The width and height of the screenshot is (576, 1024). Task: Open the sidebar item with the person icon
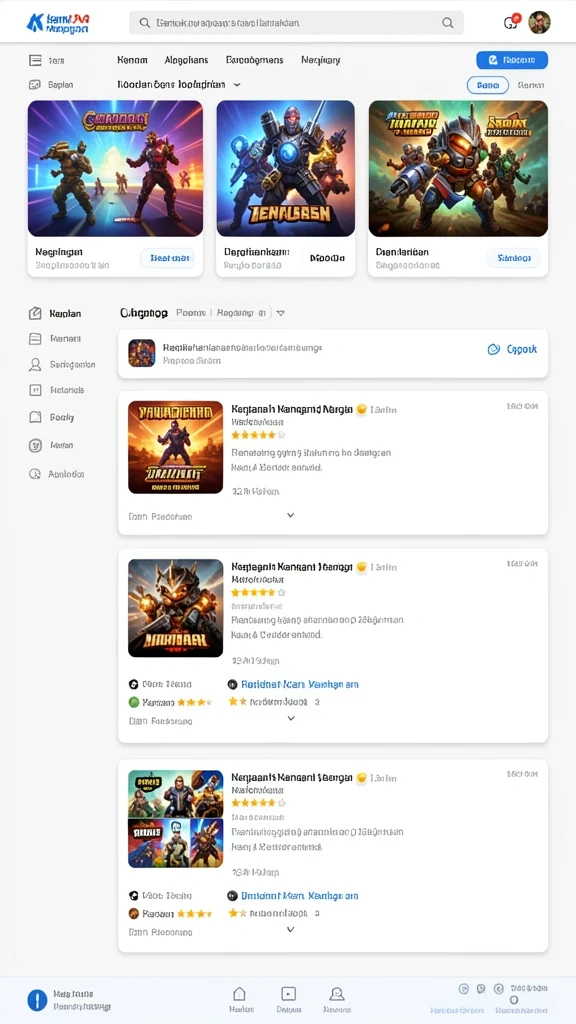[x=35, y=364]
